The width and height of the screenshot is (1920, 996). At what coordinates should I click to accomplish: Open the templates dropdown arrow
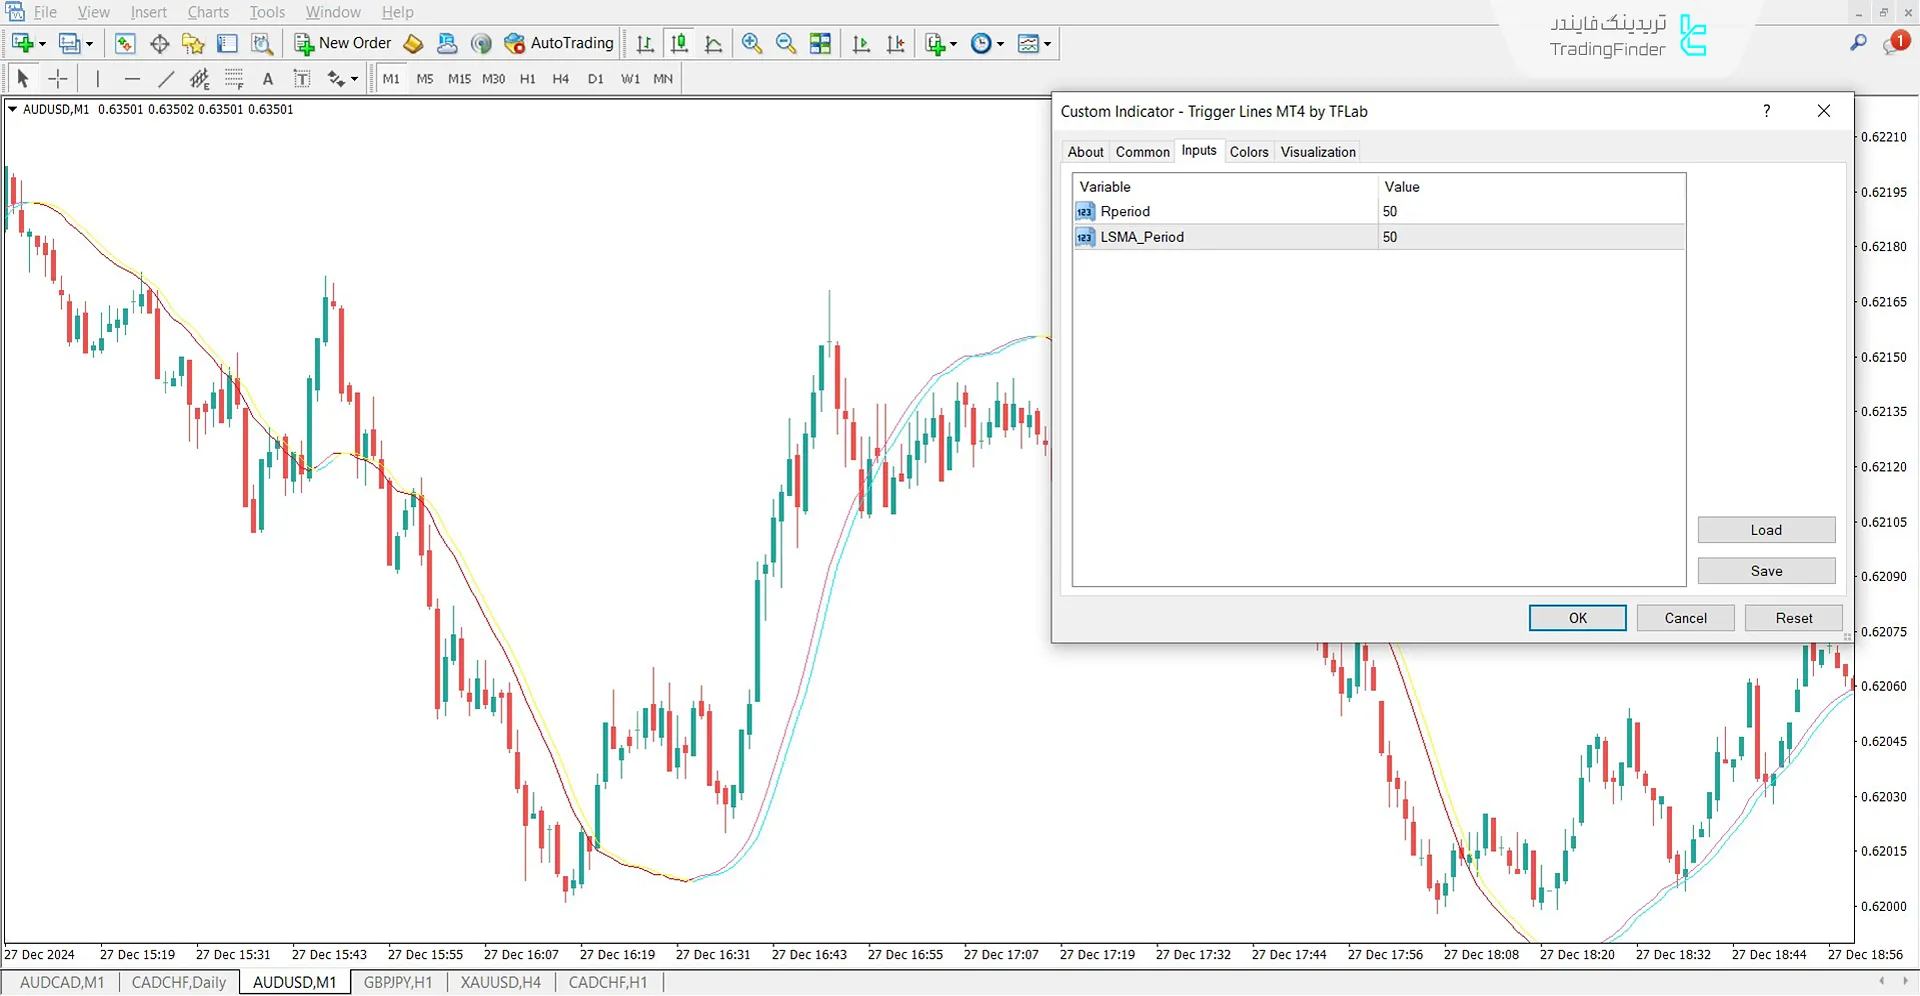[1047, 43]
